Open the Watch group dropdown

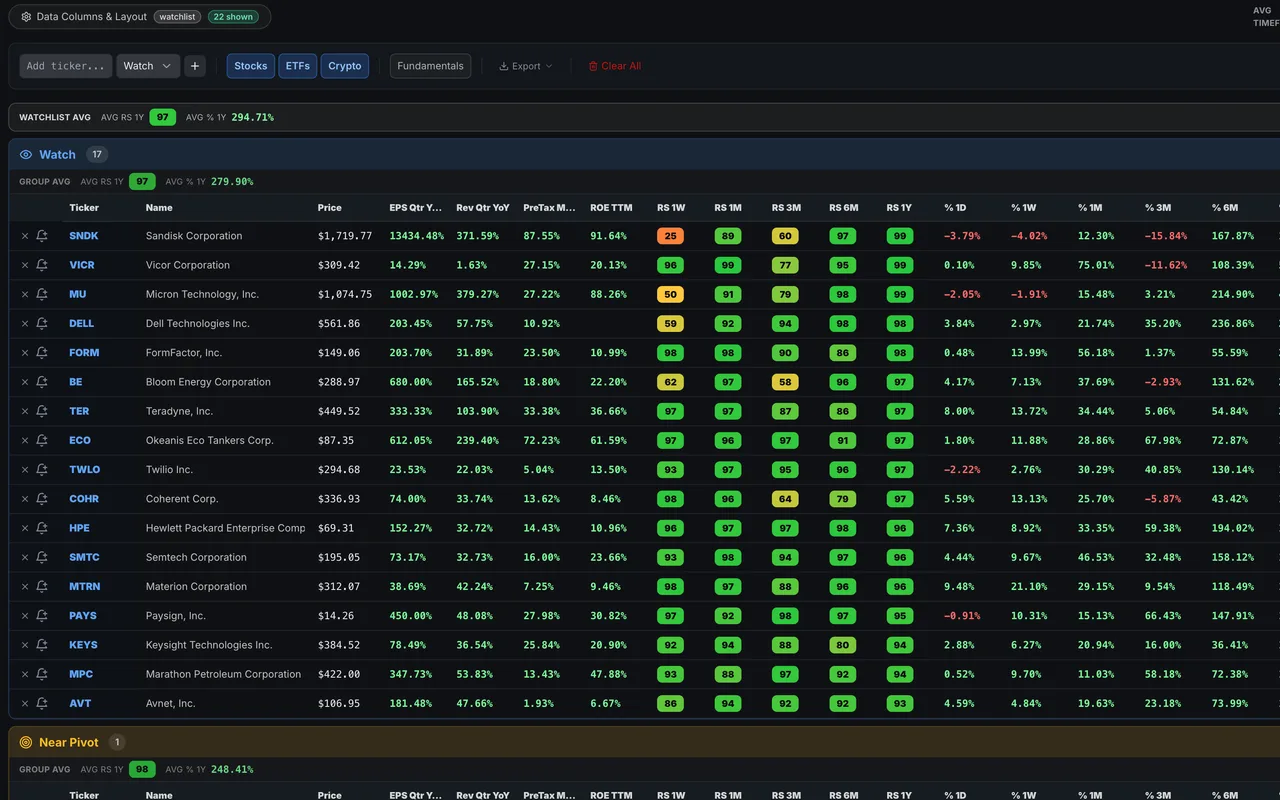pos(148,66)
